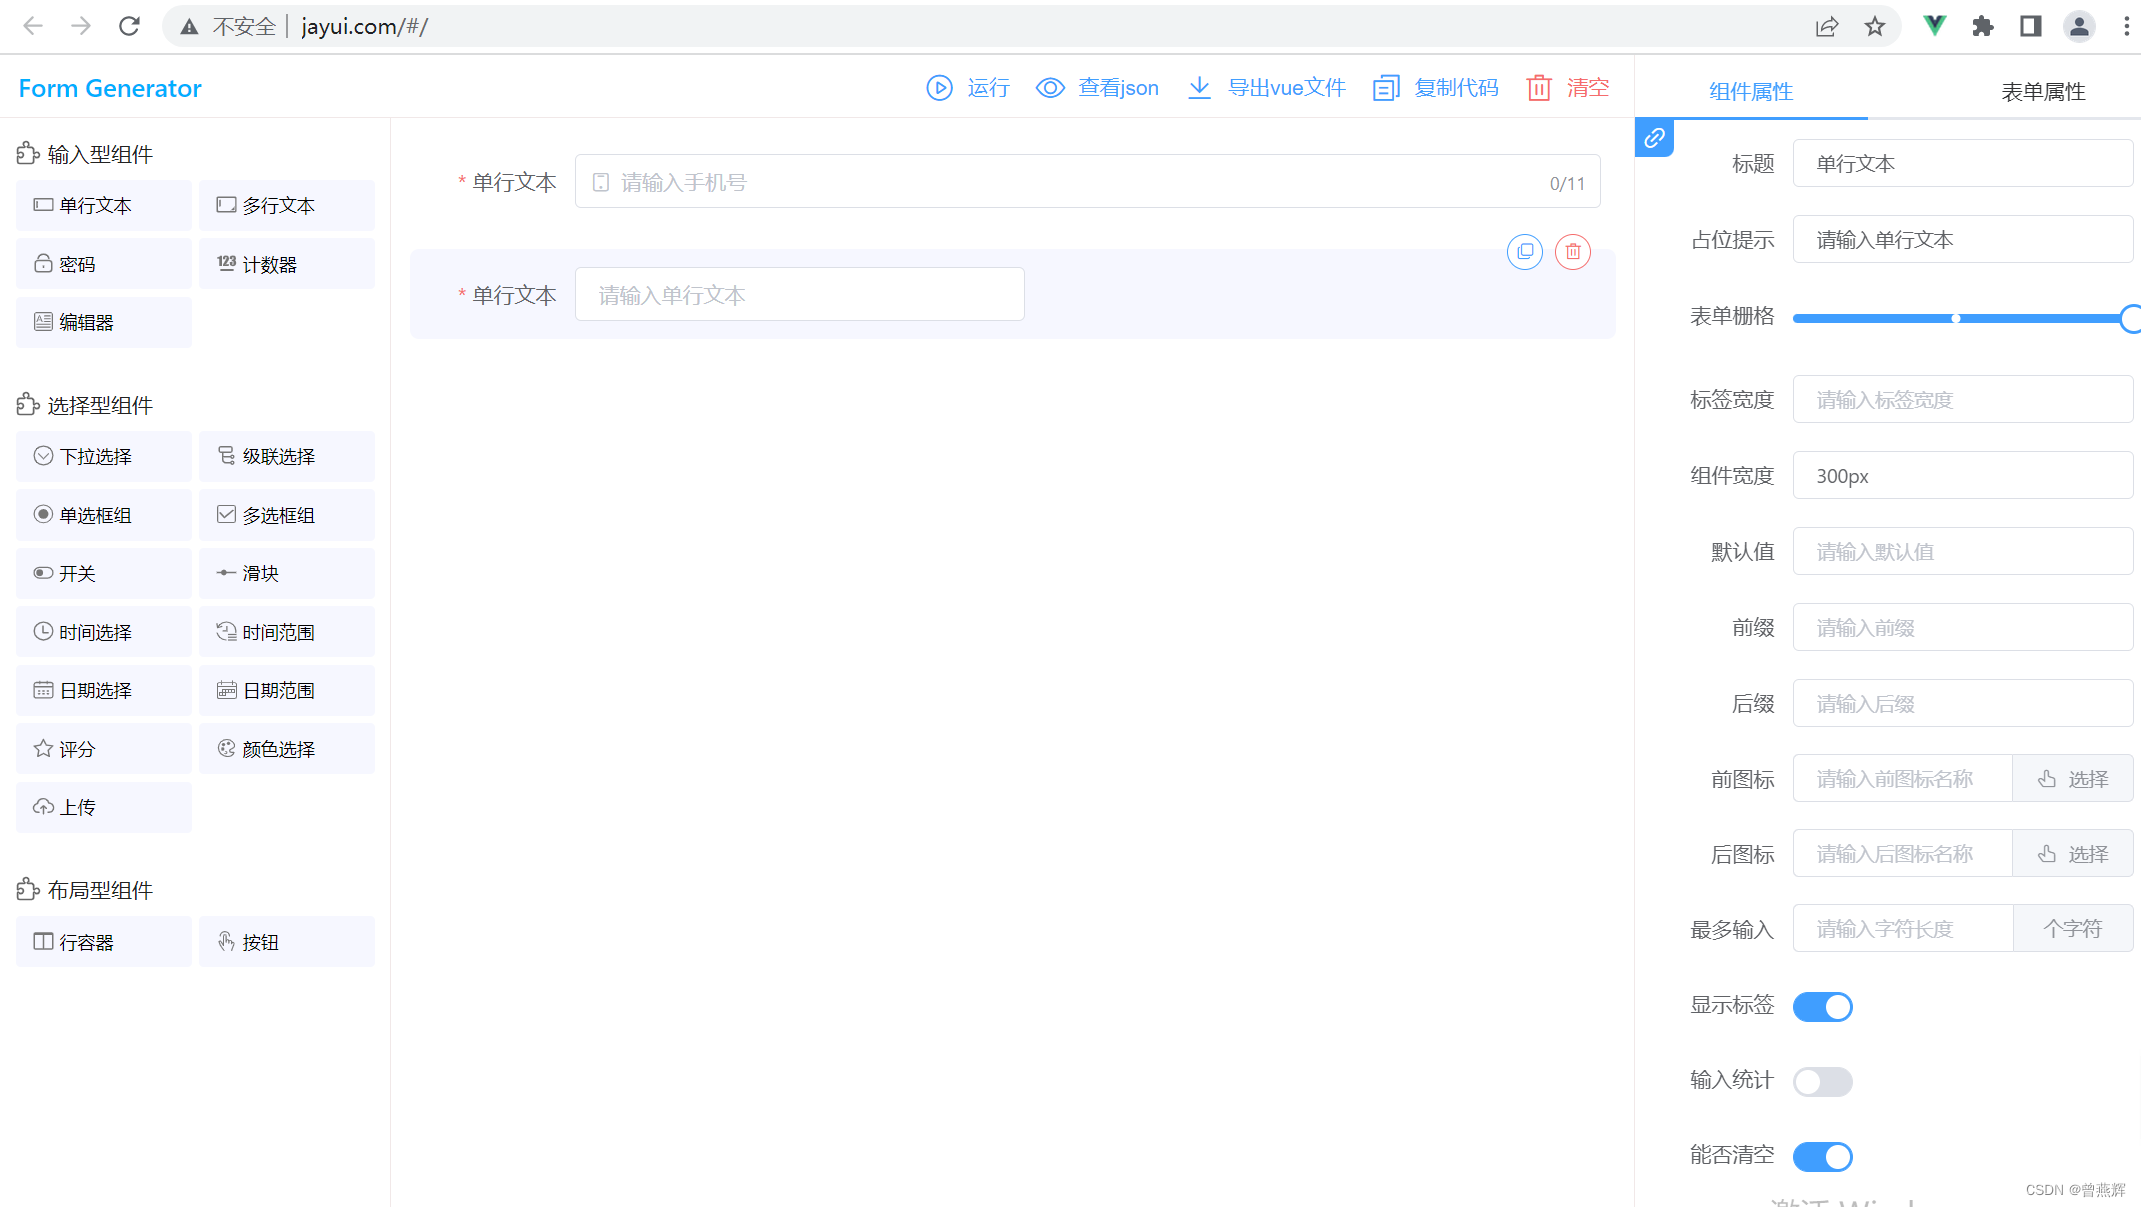The width and height of the screenshot is (2141, 1207).
Task: Disable the 能否清空 switch
Action: point(1822,1157)
